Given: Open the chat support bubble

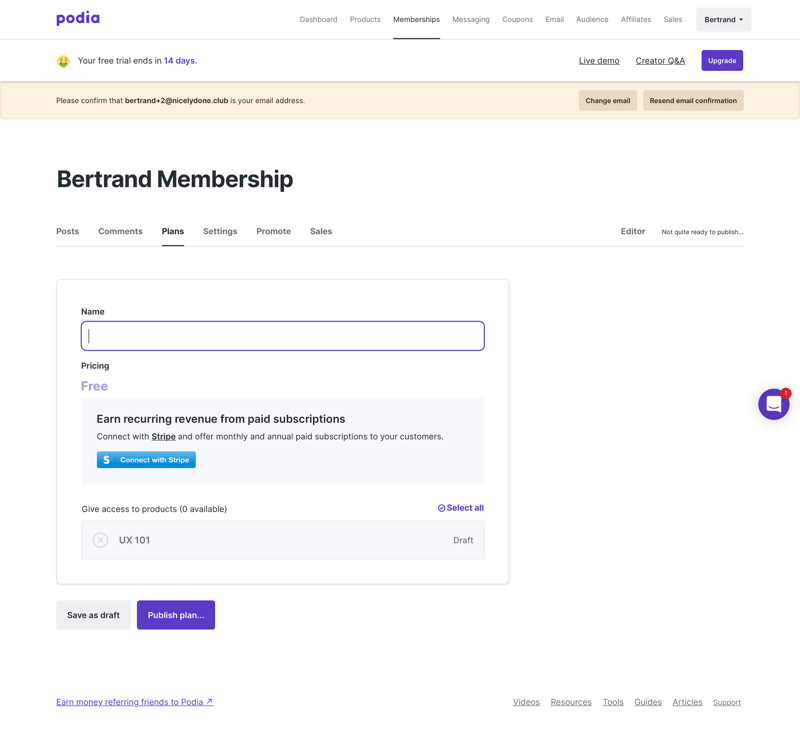Looking at the screenshot, I should (x=773, y=404).
